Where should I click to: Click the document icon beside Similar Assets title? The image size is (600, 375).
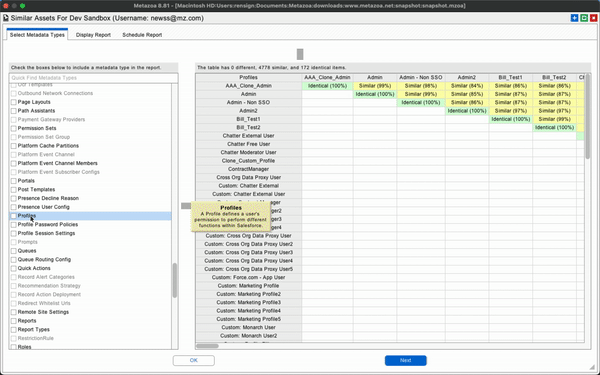[x=6, y=18]
